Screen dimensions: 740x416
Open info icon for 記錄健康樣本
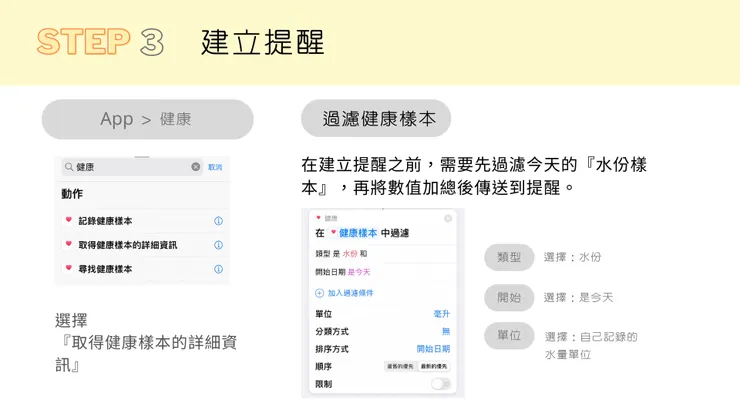pos(219,221)
